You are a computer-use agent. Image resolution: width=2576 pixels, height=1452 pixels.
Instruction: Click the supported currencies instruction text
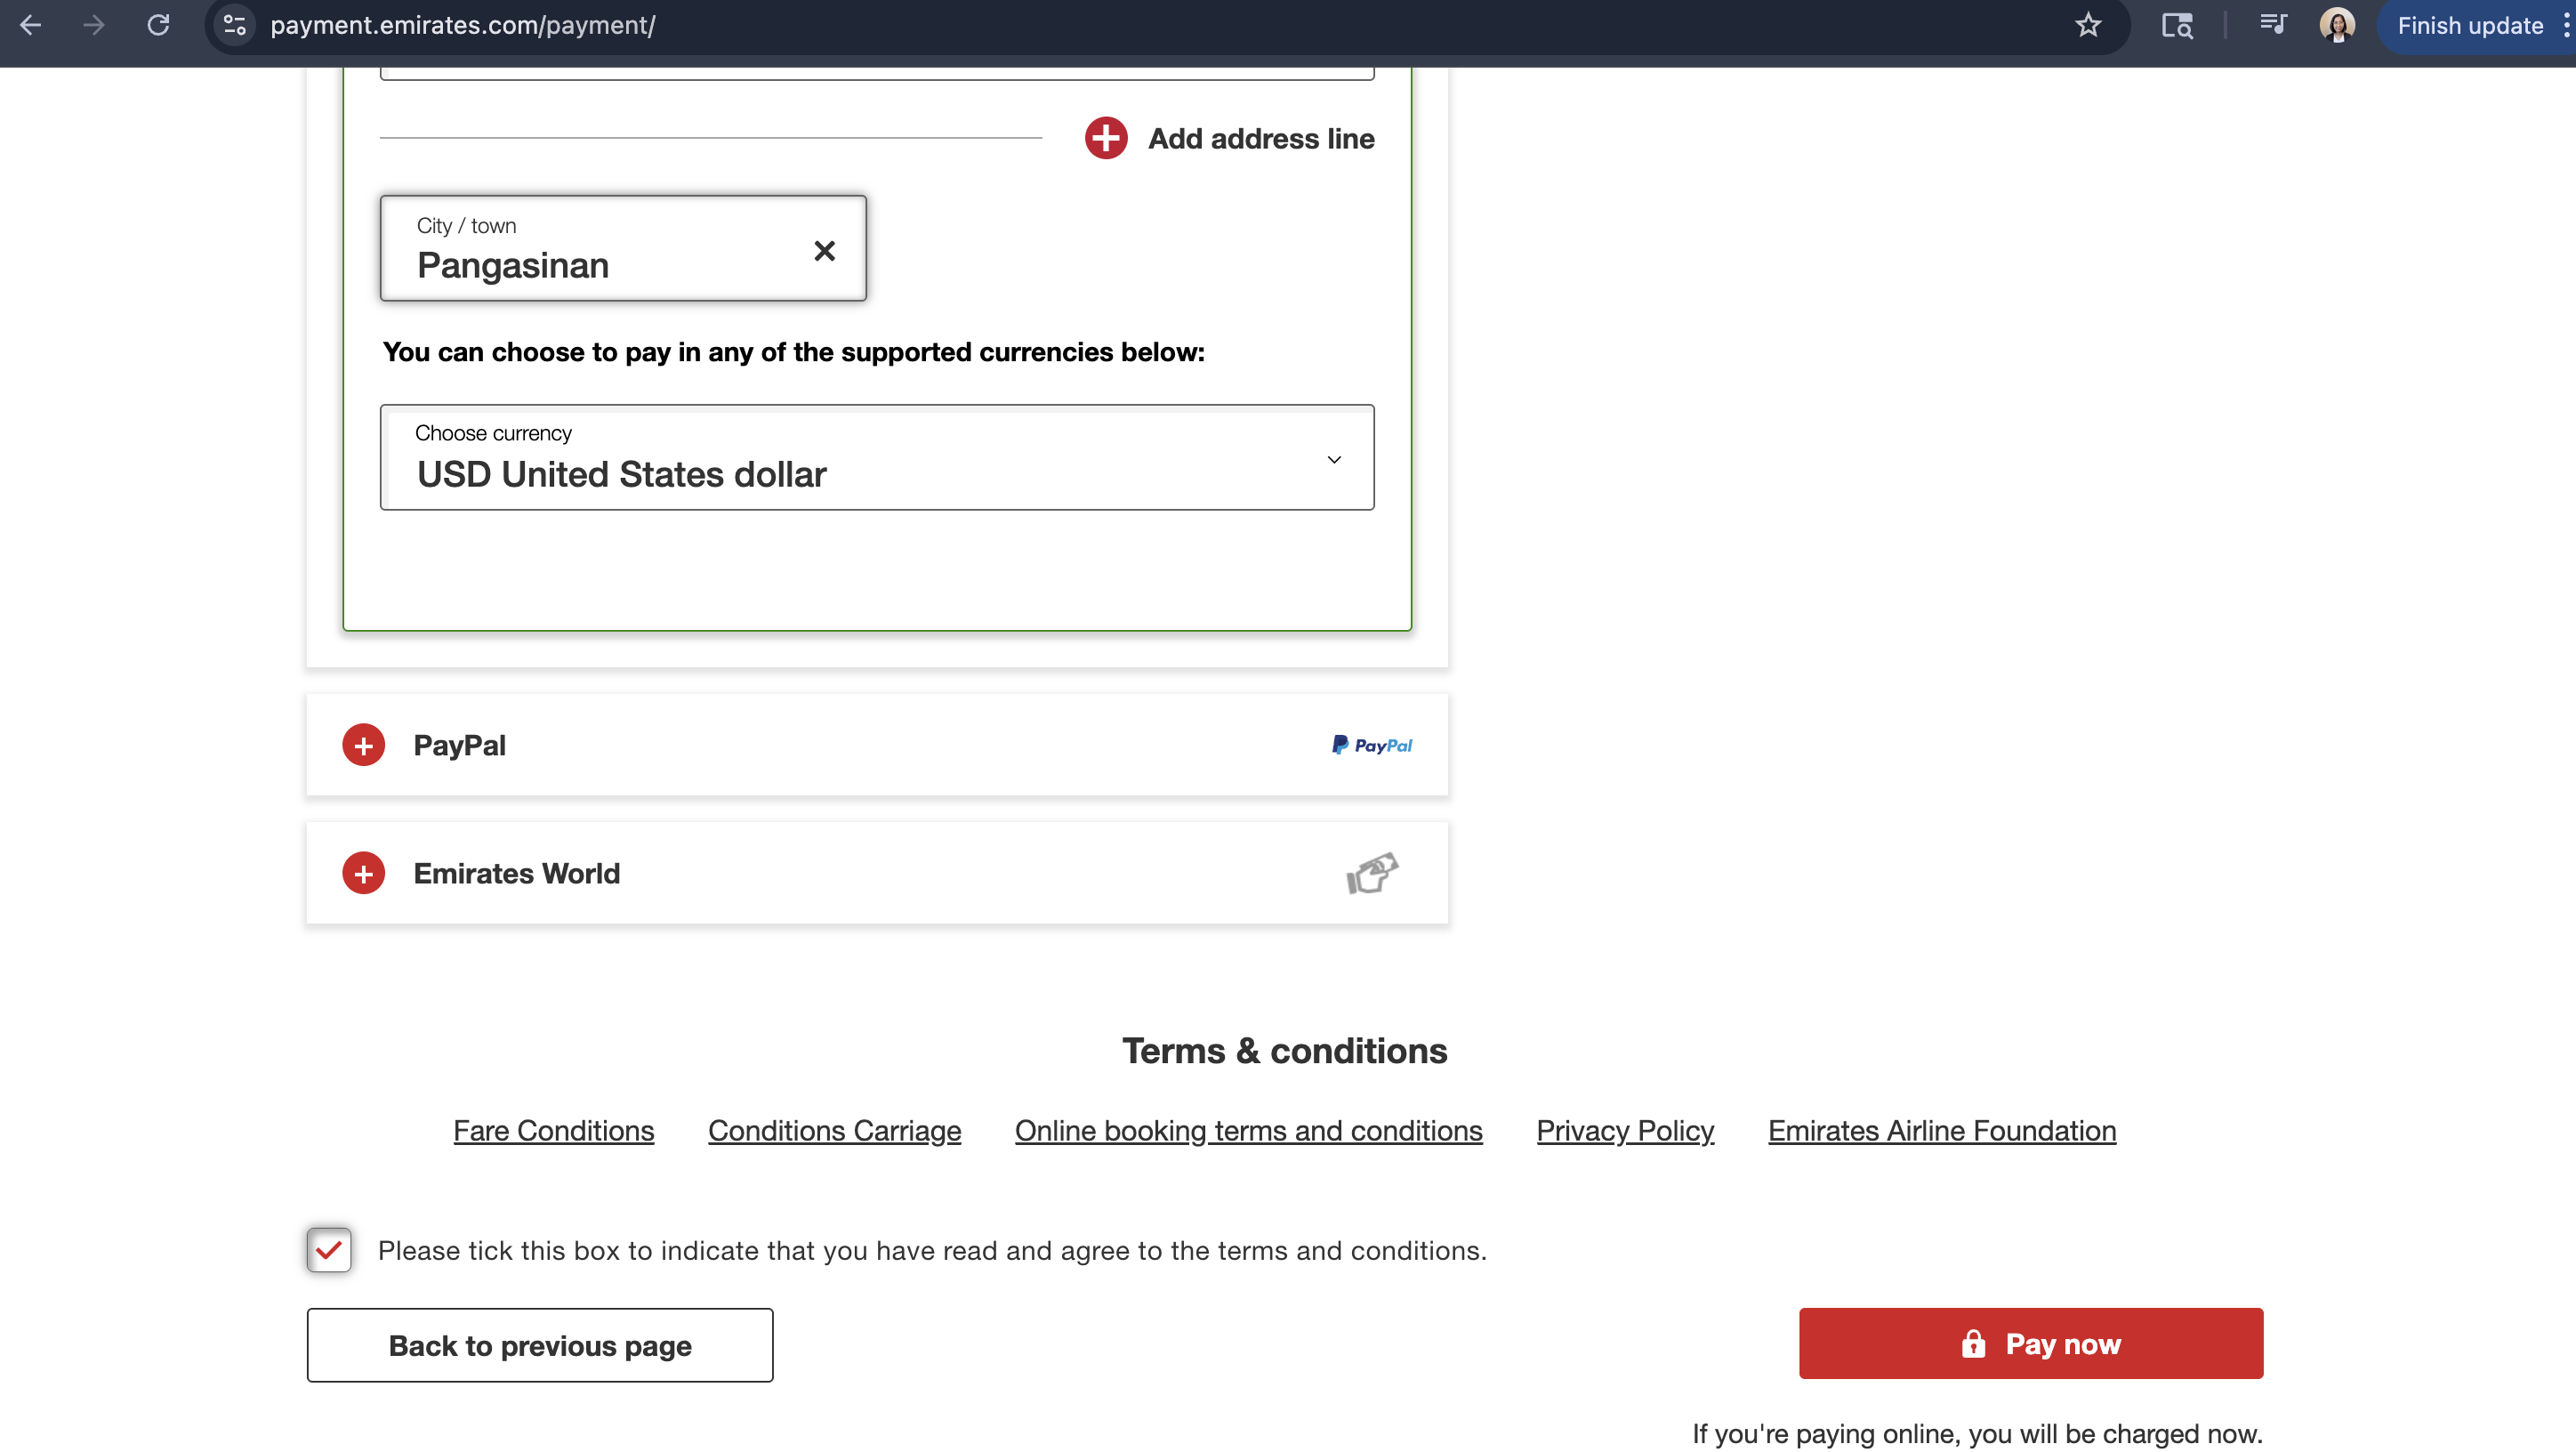pyautogui.click(x=794, y=352)
